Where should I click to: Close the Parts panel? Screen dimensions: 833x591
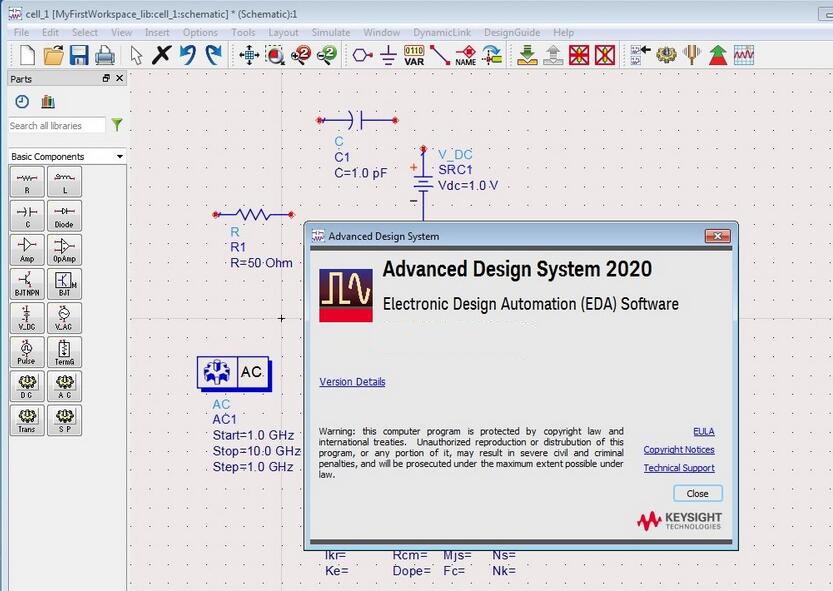pos(120,78)
